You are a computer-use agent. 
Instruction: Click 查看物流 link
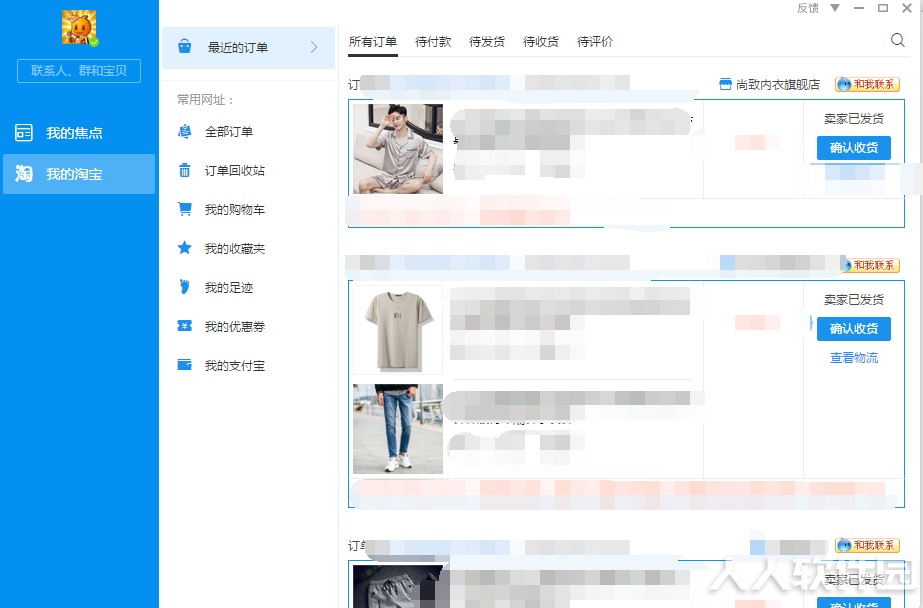pyautogui.click(x=854, y=358)
